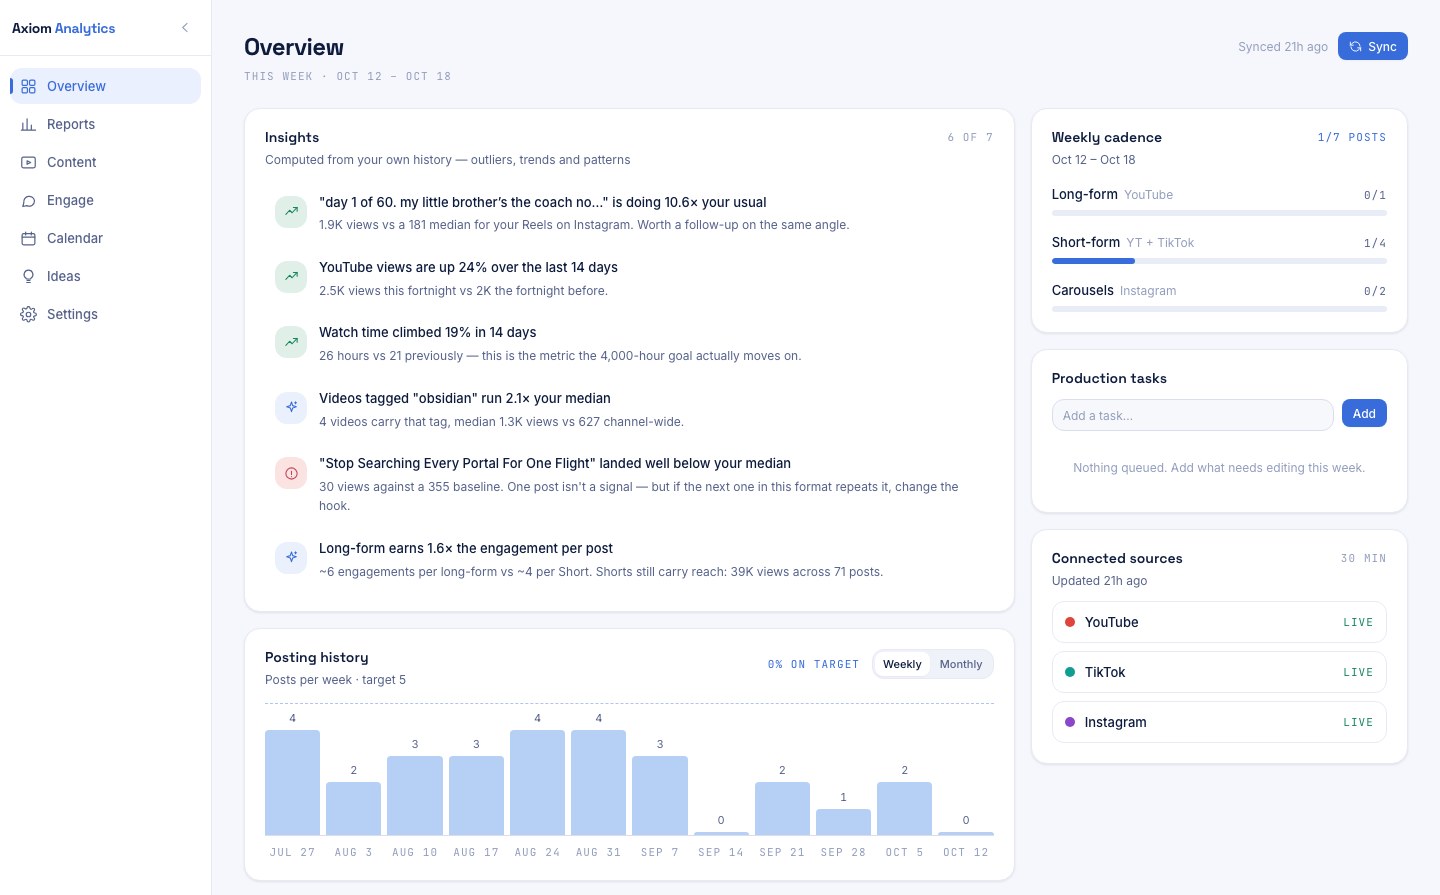Screen dimensions: 1440x895
Task: Open the Instagram connected source row
Action: click(1219, 722)
